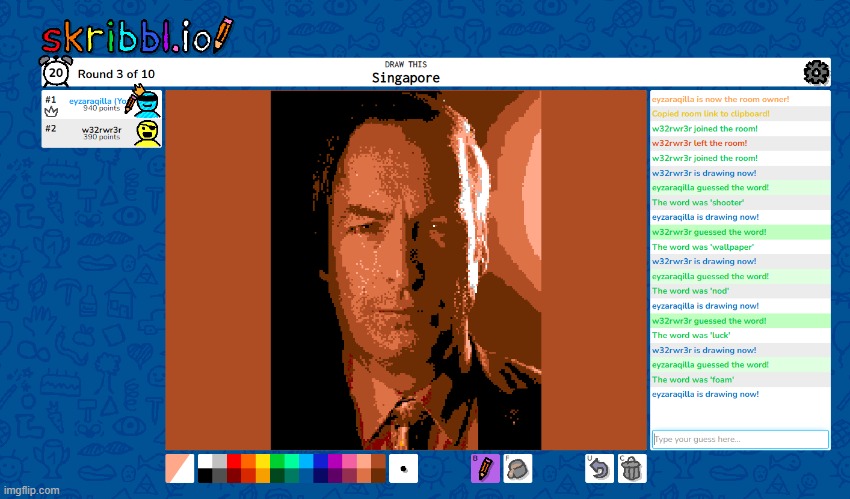Pick the navy blue color swatch
The image size is (850, 499).
pyautogui.click(x=320, y=476)
